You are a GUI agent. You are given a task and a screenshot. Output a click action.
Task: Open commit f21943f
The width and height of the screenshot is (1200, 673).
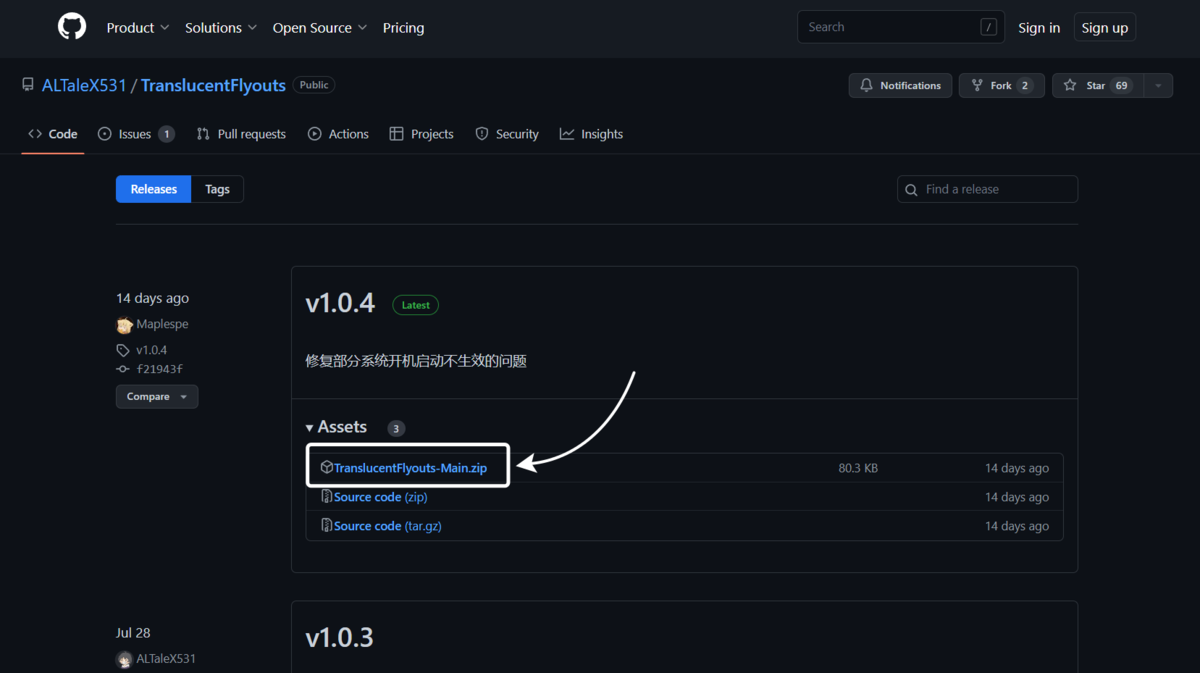(159, 369)
